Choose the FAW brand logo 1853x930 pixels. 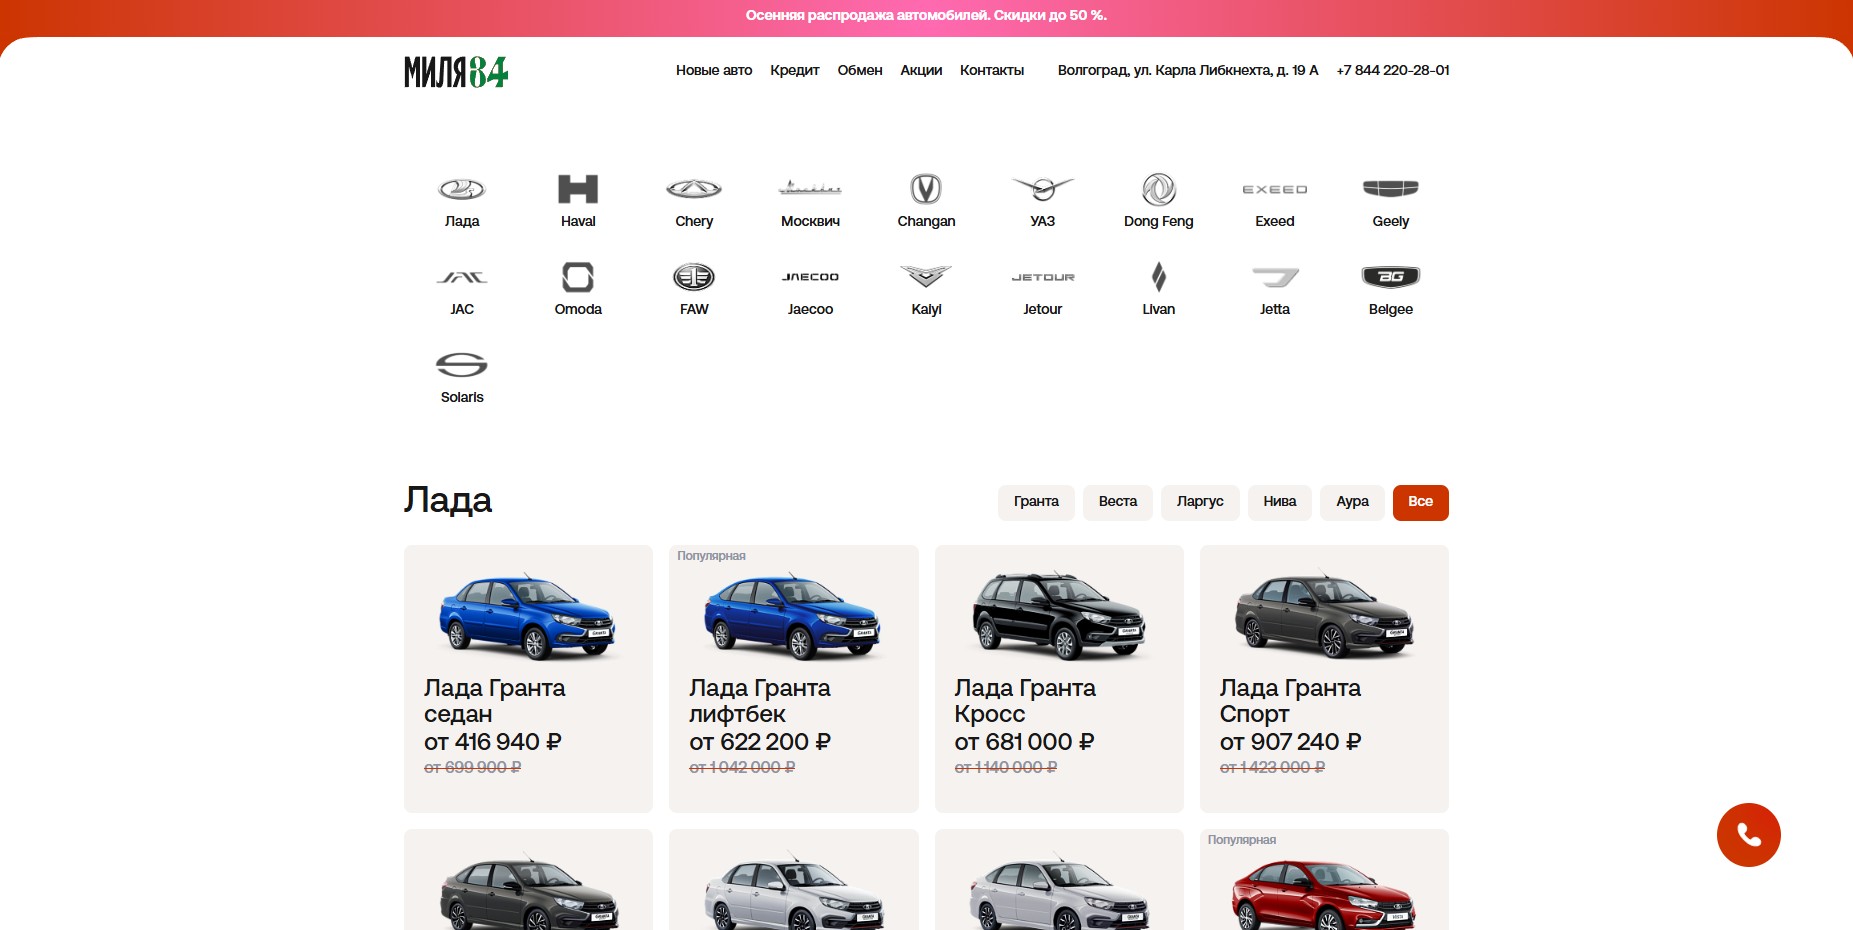[694, 277]
